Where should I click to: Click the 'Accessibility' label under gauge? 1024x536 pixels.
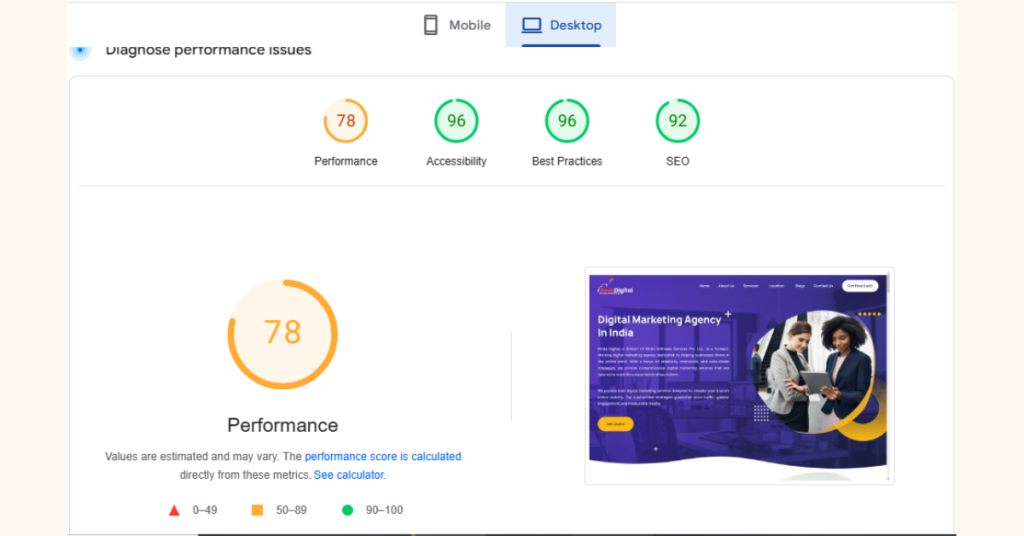(456, 161)
